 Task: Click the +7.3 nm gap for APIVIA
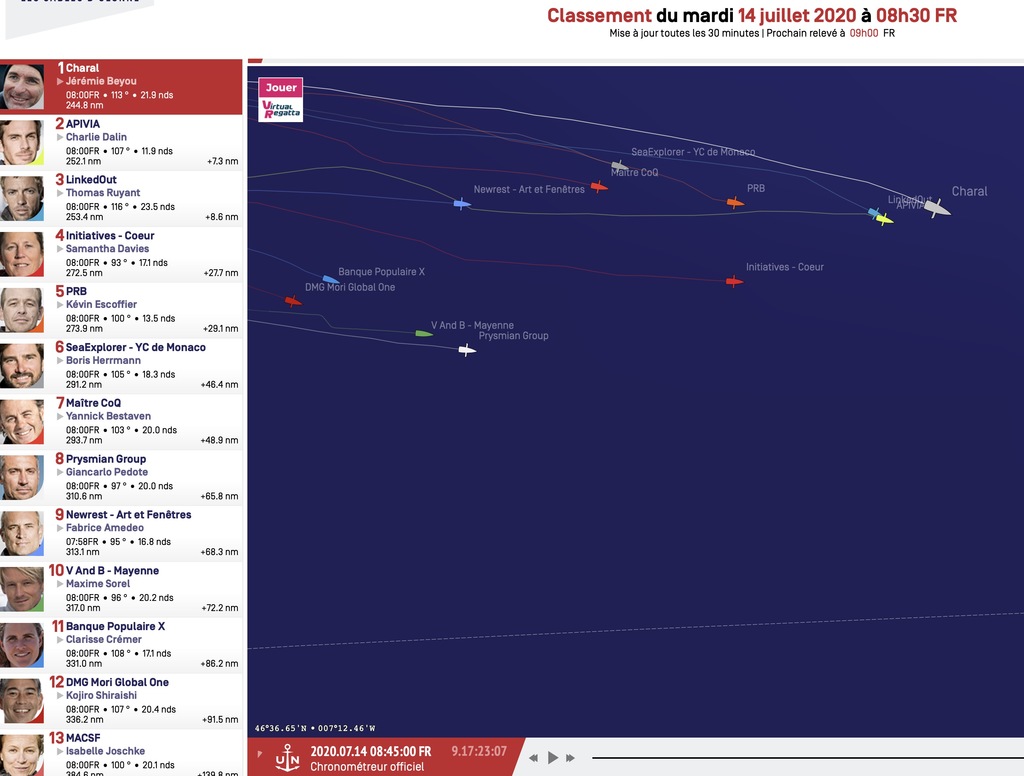(x=223, y=161)
